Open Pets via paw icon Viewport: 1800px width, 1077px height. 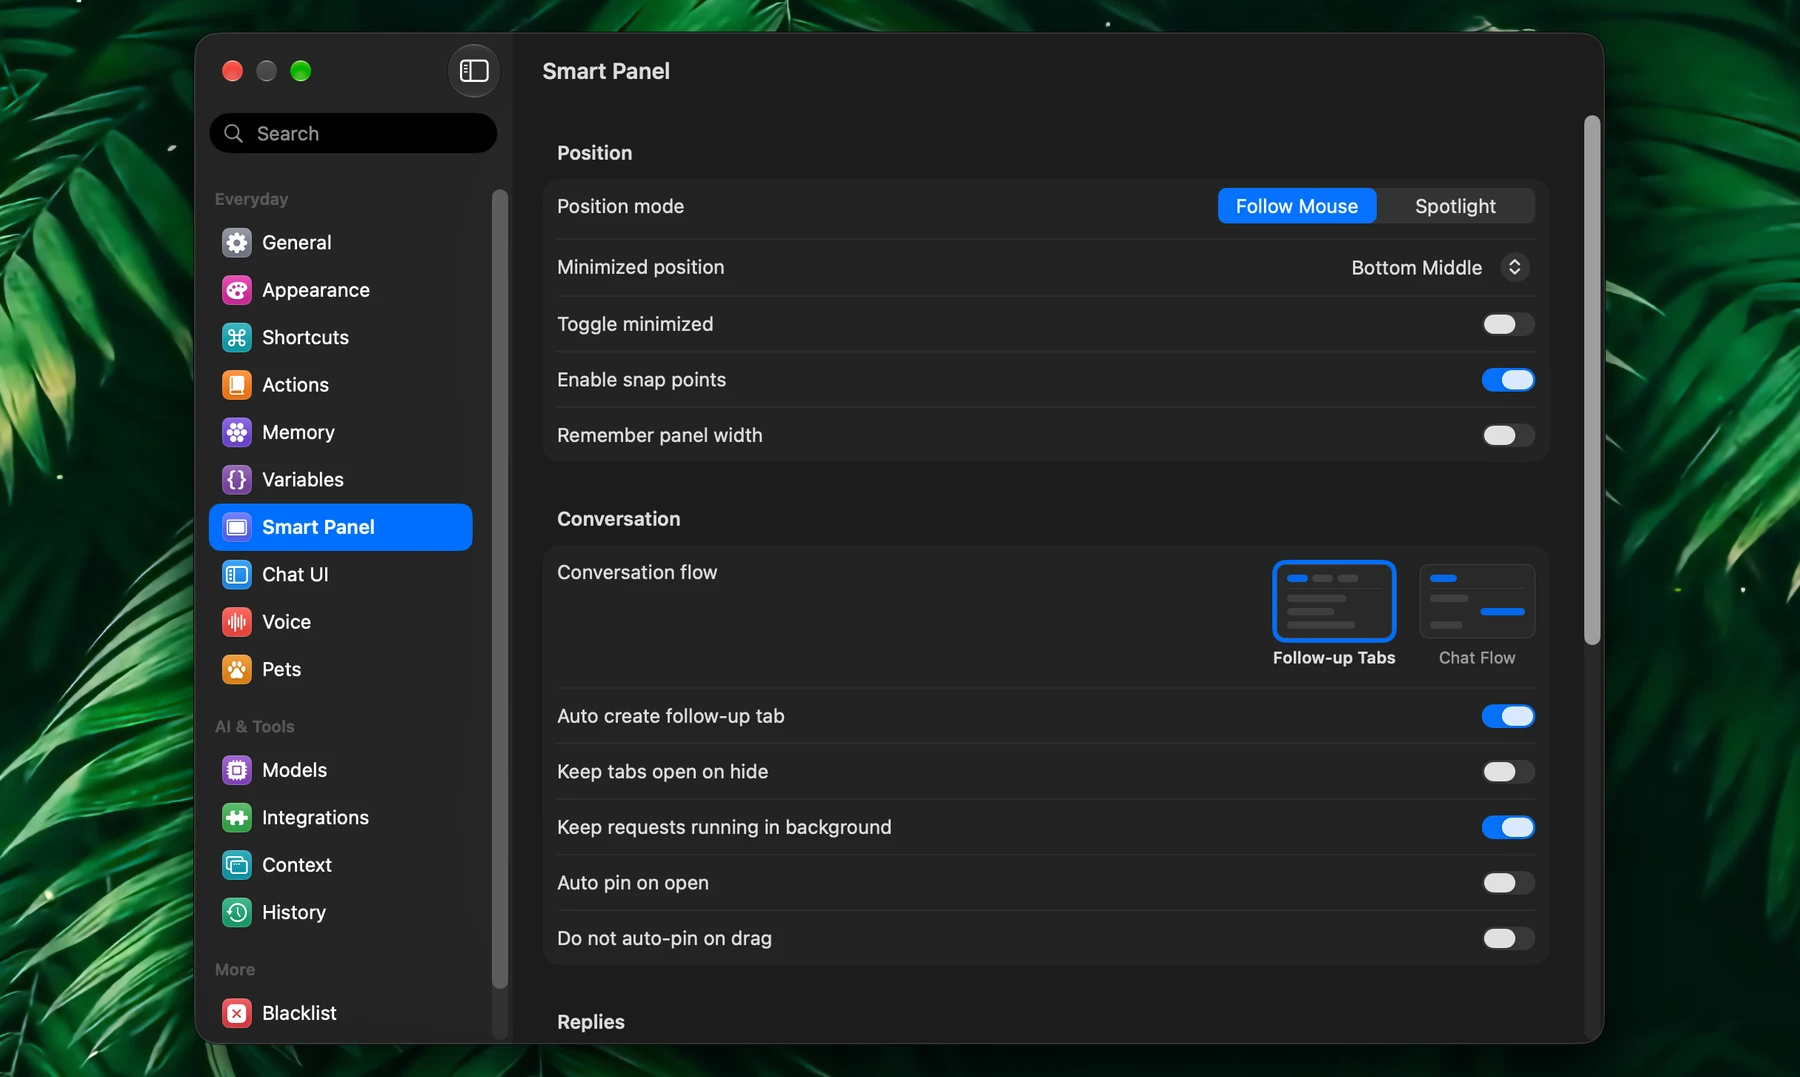[x=237, y=669]
